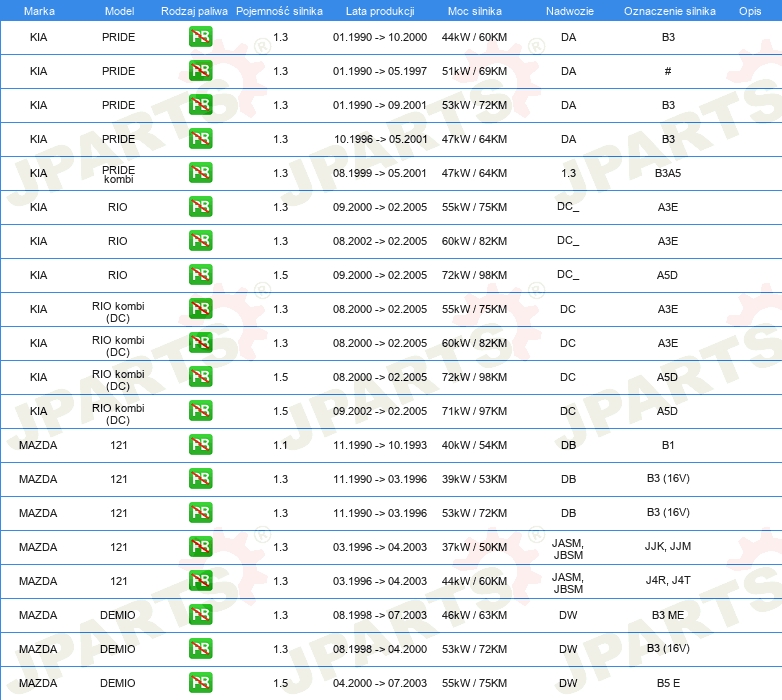Screen dimensions: 782x700
Task: Click fuel icon in KIA PRIDE 51kW row
Action: (x=200, y=71)
